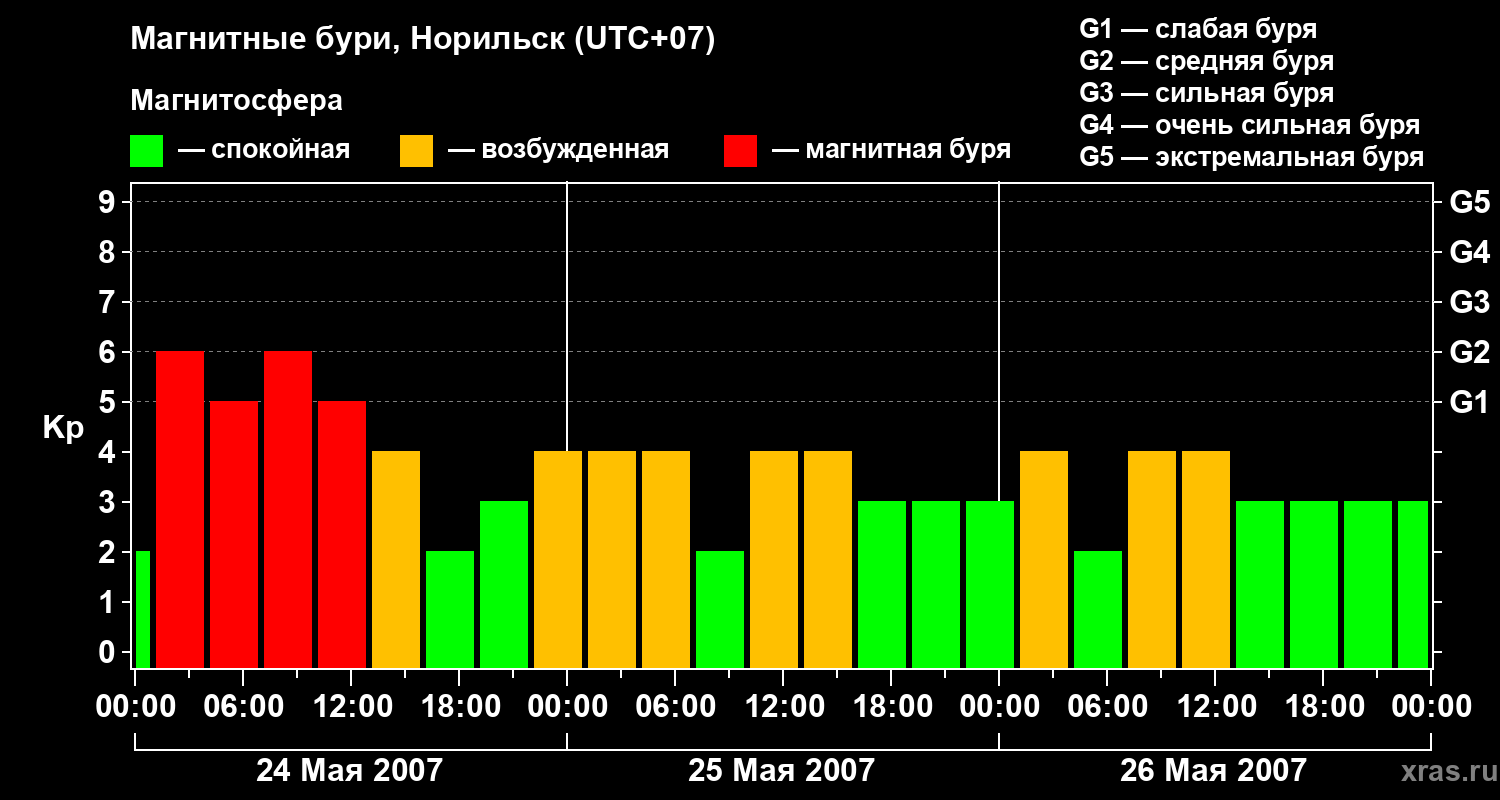Click the narrow green Kp 2 bar at chart start

[142, 609]
